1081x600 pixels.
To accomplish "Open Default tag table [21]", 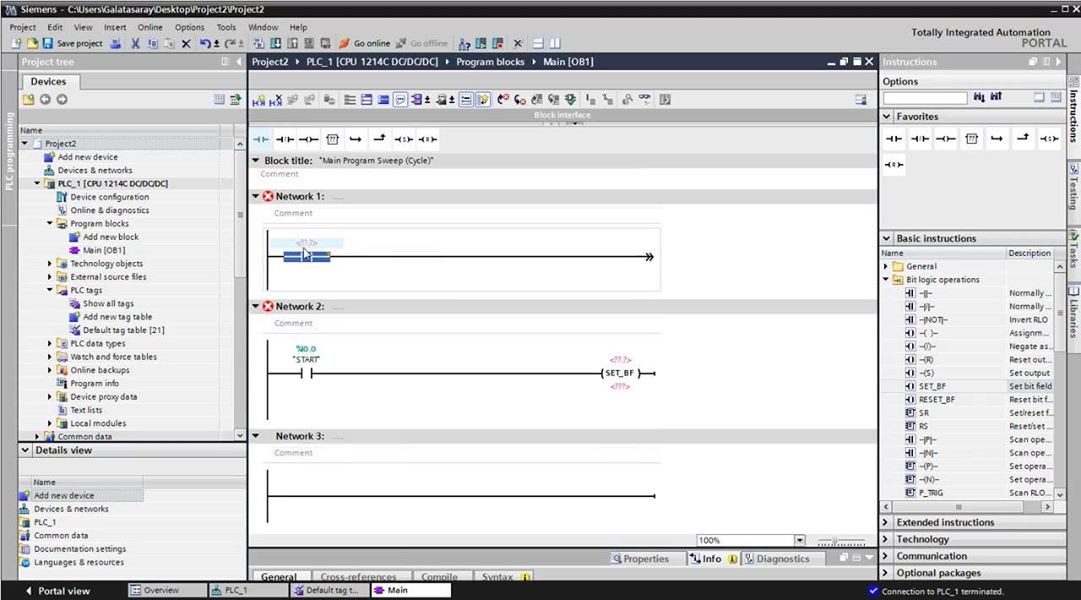I will pos(123,330).
